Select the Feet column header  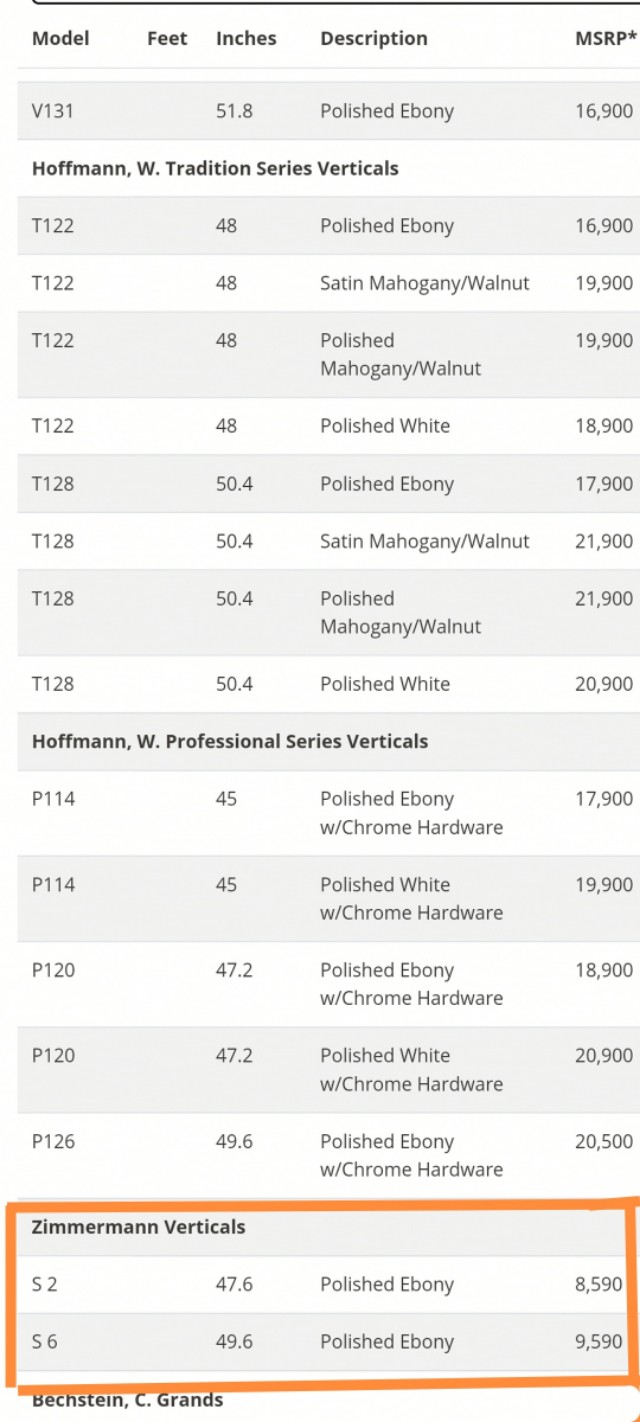[x=167, y=39]
